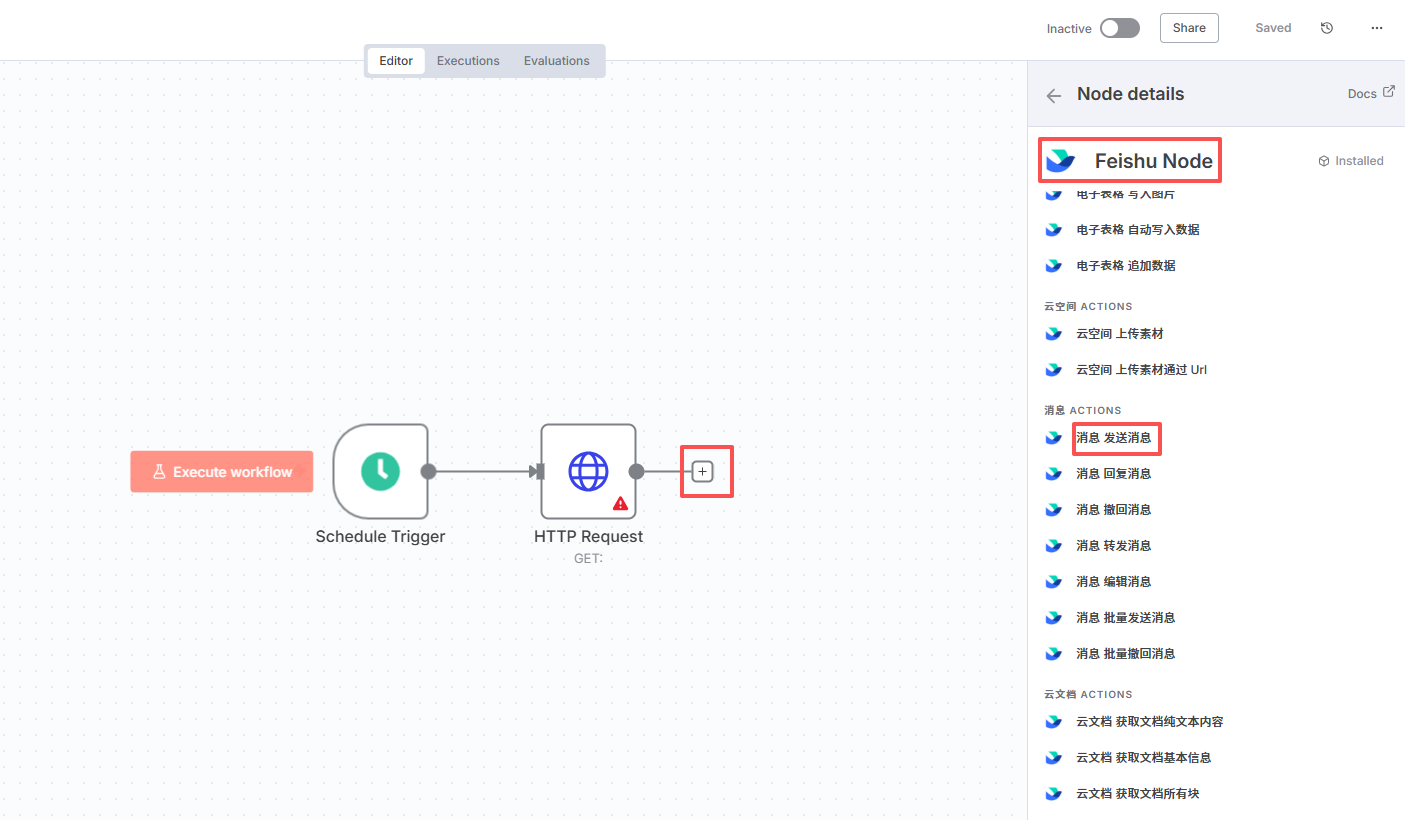Go back using the Node details arrow
Screen dimensions: 1405x820
point(1053,95)
